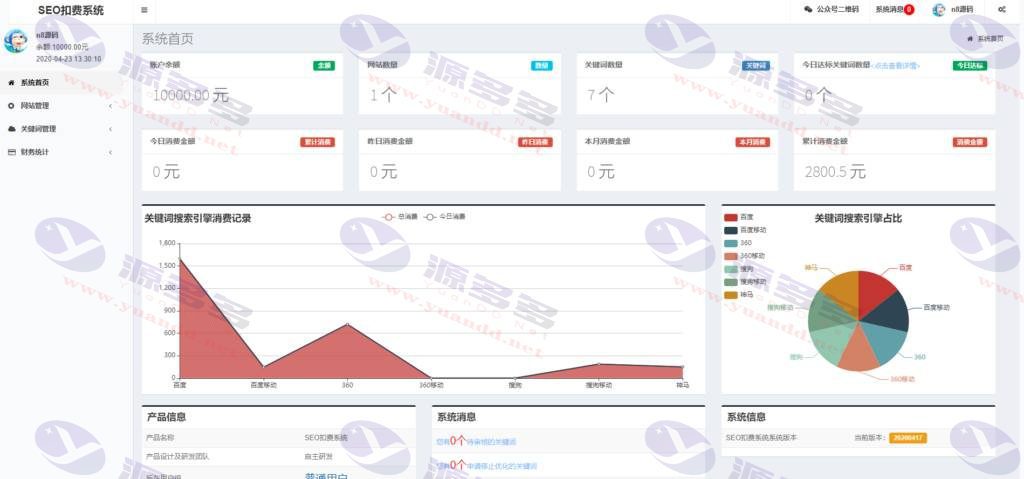This screenshot has height=479, width=1024.
Task: Toggle 百度 in the pie chart legend
Action: pos(739,218)
